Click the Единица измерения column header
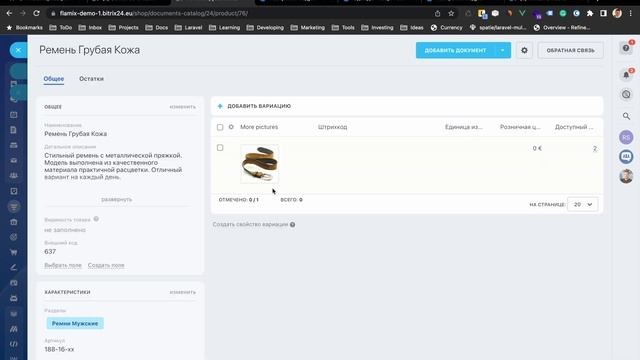The height and width of the screenshot is (360, 640). click(x=464, y=127)
